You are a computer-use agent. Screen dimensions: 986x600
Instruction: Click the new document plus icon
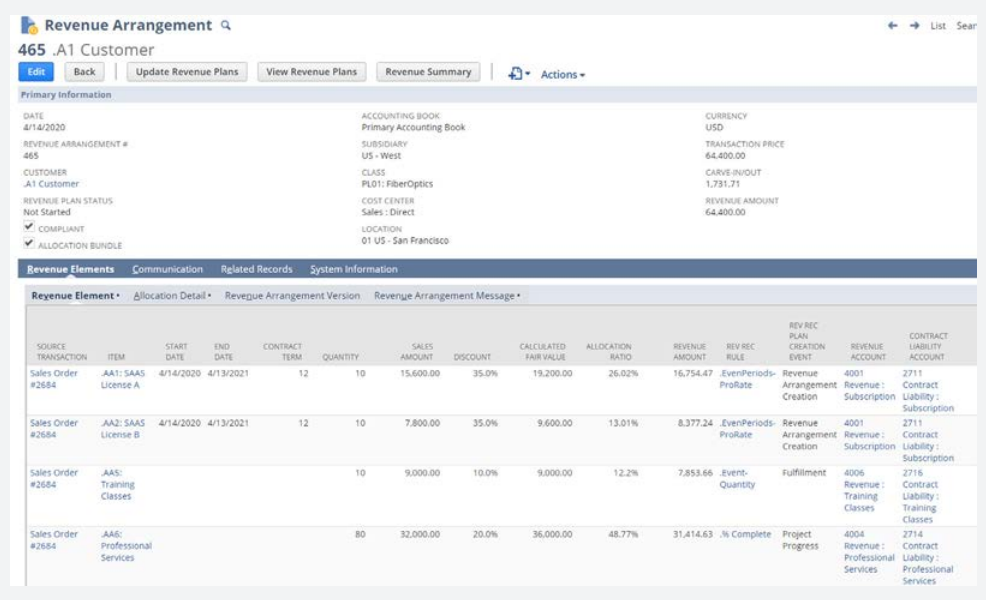tap(517, 73)
